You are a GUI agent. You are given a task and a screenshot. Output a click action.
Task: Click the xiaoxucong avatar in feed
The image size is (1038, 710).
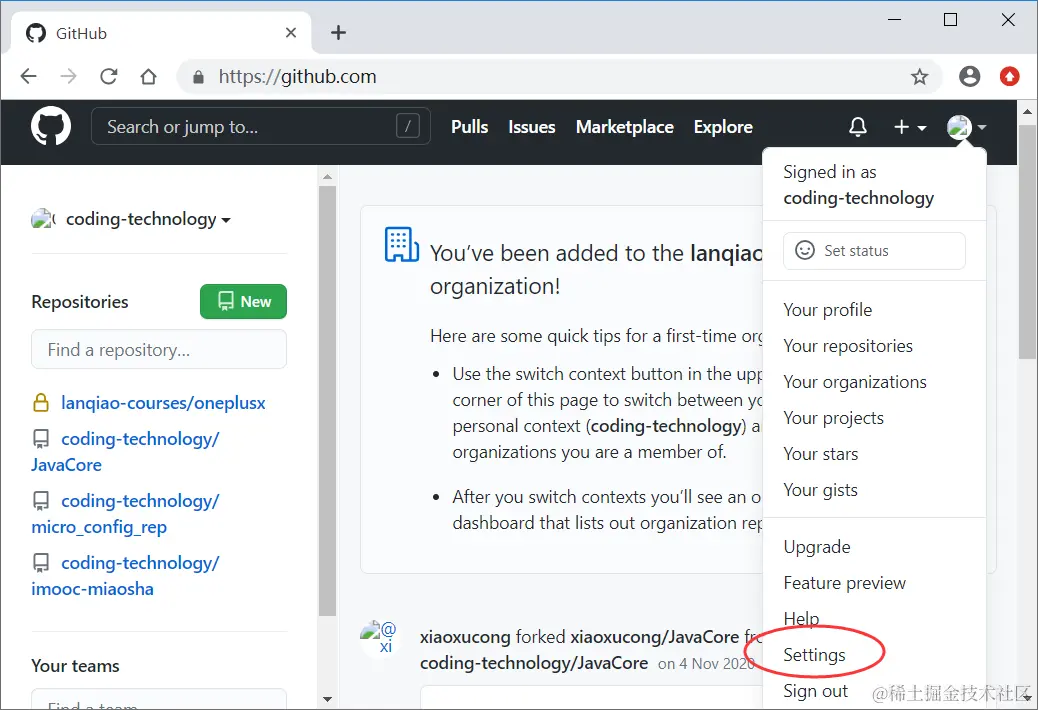click(378, 637)
